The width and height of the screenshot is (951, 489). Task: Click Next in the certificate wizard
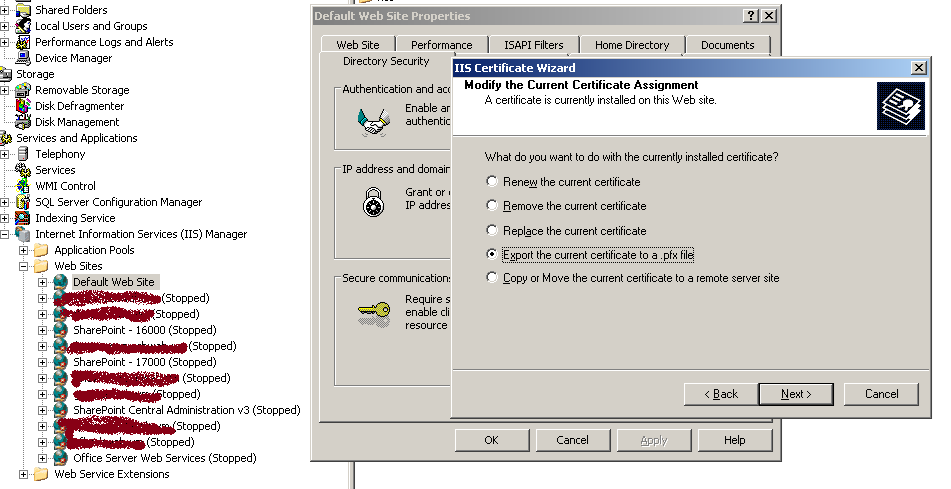point(796,394)
